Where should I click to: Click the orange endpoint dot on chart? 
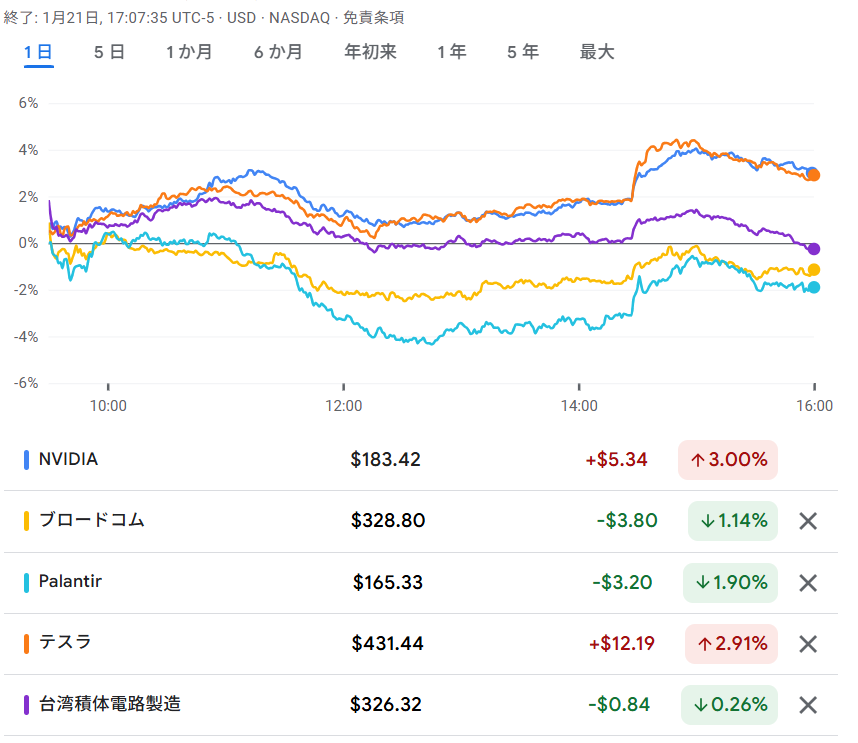coord(814,175)
